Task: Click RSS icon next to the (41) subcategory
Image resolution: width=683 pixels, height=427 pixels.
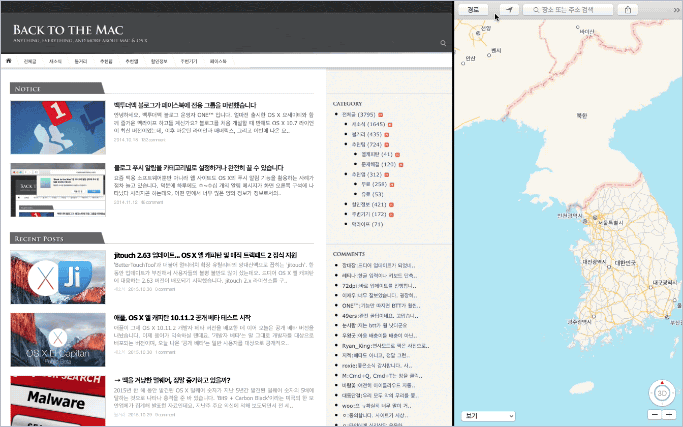Action: [x=397, y=155]
